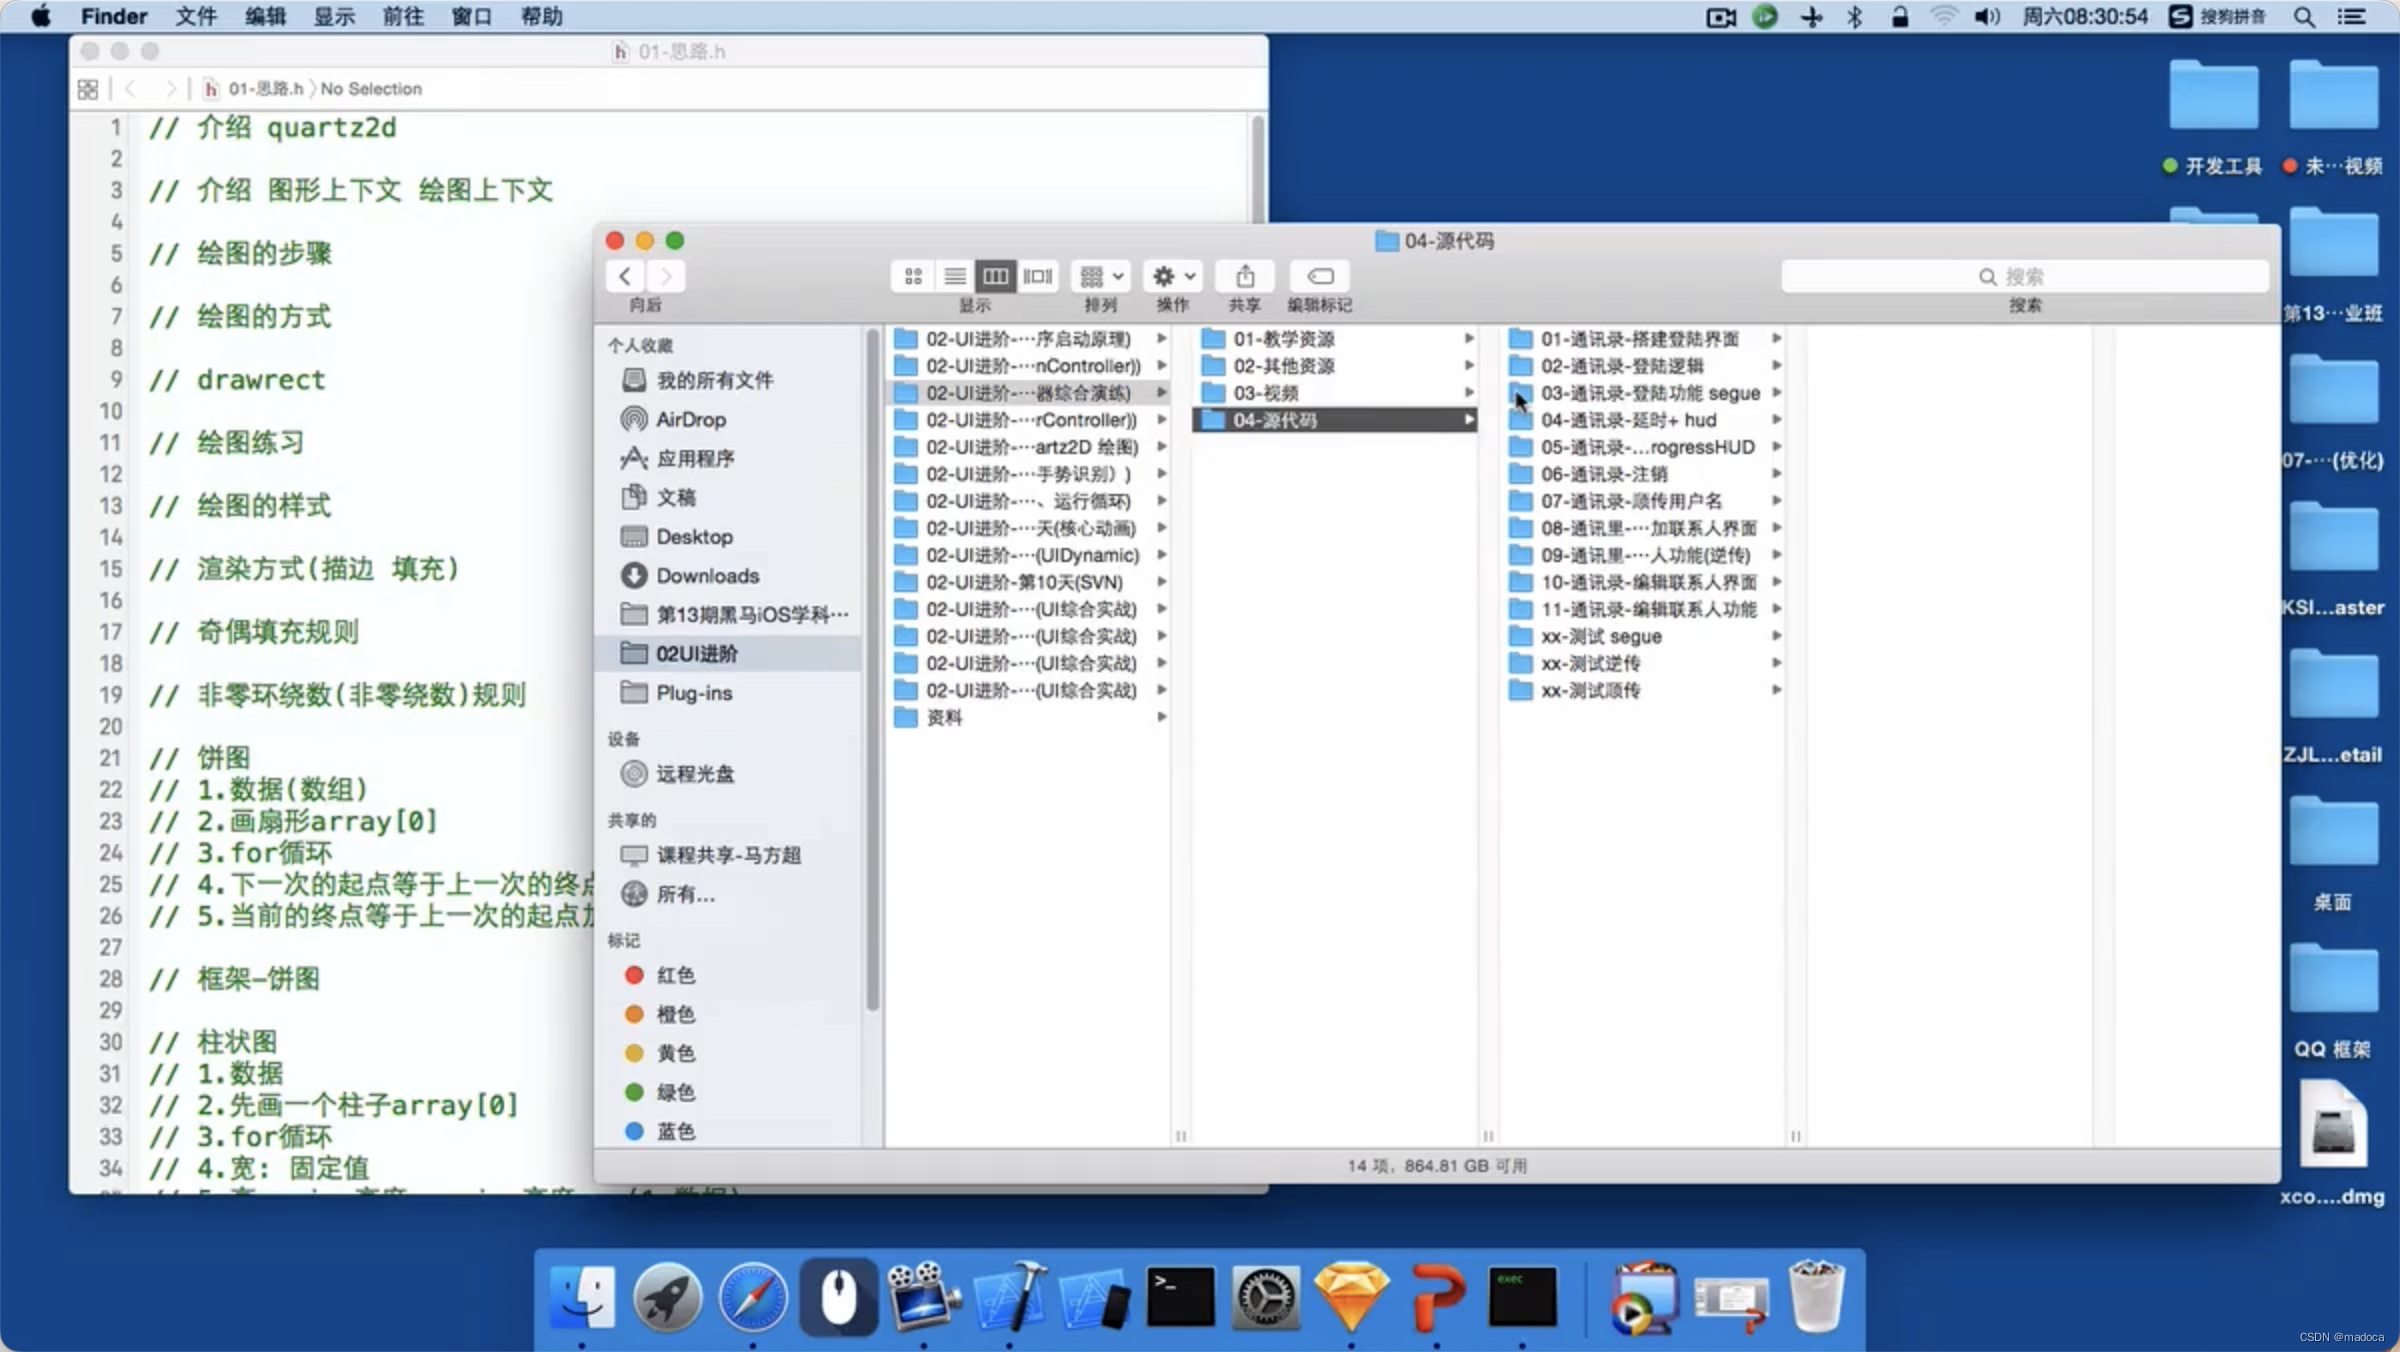
Task: Click the Launchpad rocket icon
Action: pyautogui.click(x=668, y=1298)
